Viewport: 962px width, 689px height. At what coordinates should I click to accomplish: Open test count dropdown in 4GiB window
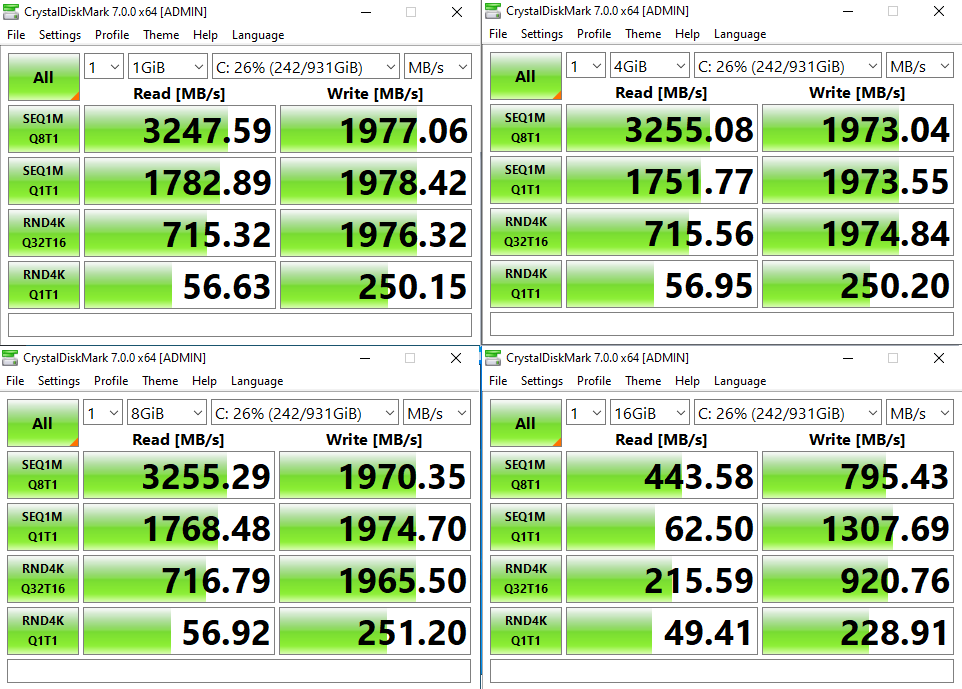(585, 66)
